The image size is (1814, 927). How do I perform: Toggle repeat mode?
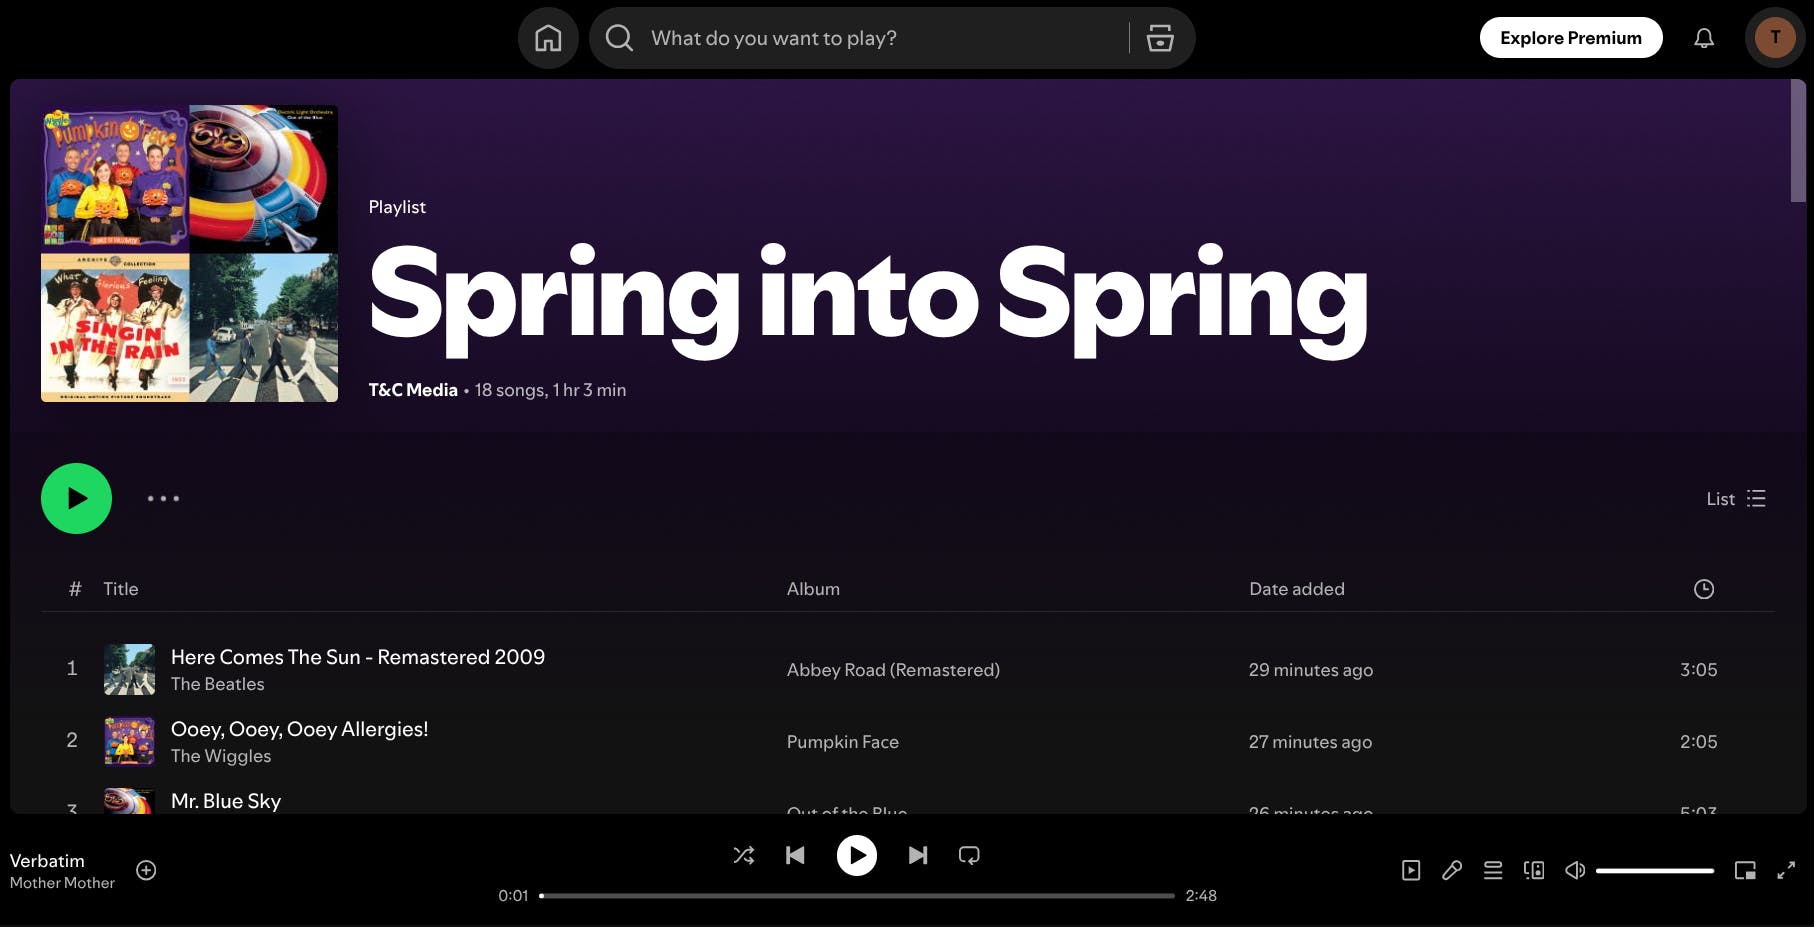pos(968,855)
